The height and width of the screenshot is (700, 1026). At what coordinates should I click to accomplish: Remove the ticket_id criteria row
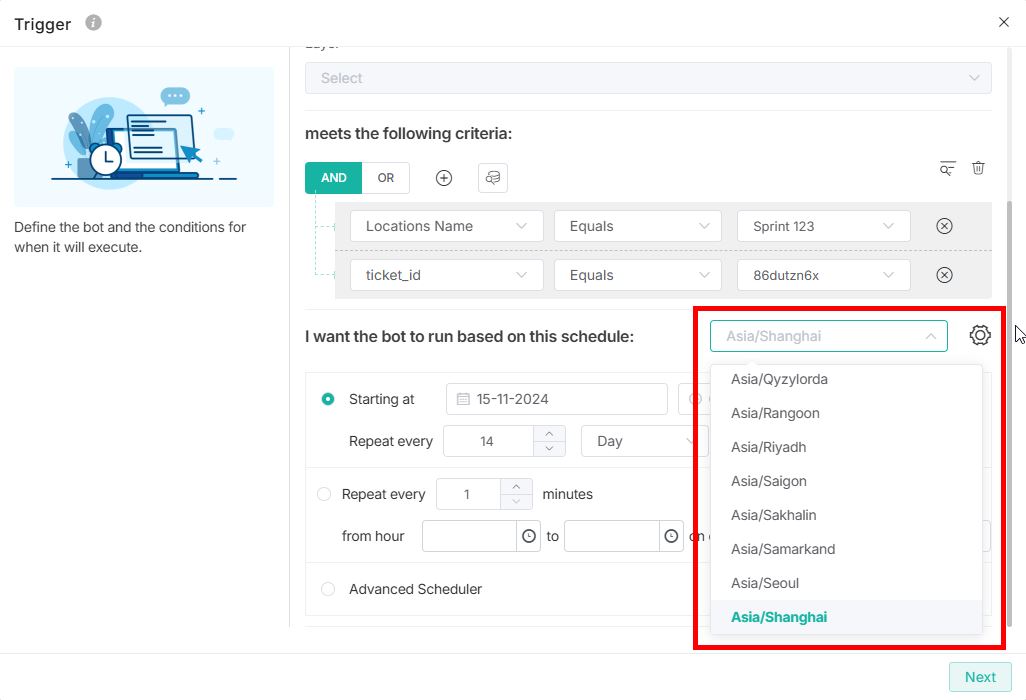pyautogui.click(x=944, y=275)
